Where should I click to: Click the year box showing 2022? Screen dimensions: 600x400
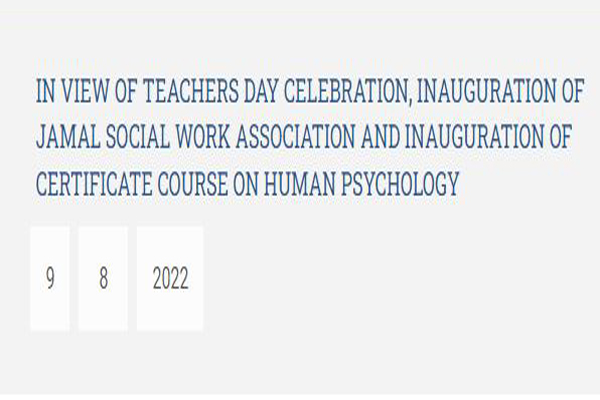[x=170, y=278]
